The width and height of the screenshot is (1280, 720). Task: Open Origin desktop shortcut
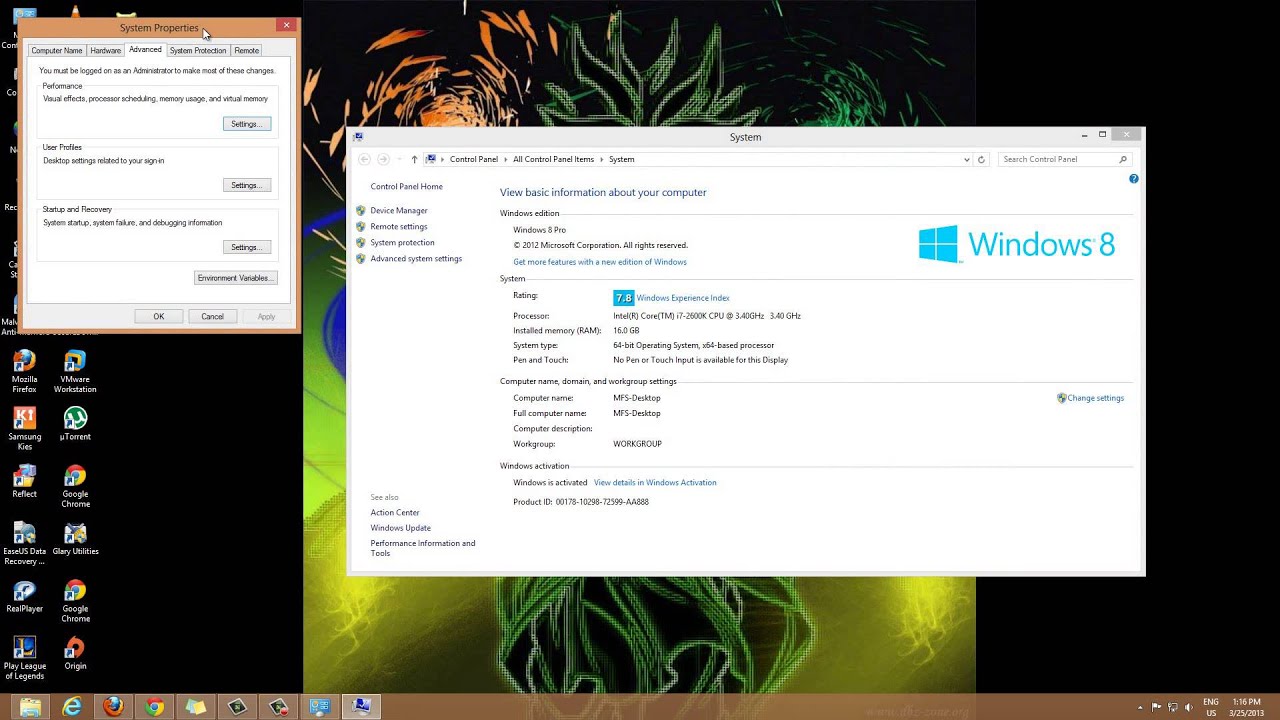[75, 652]
